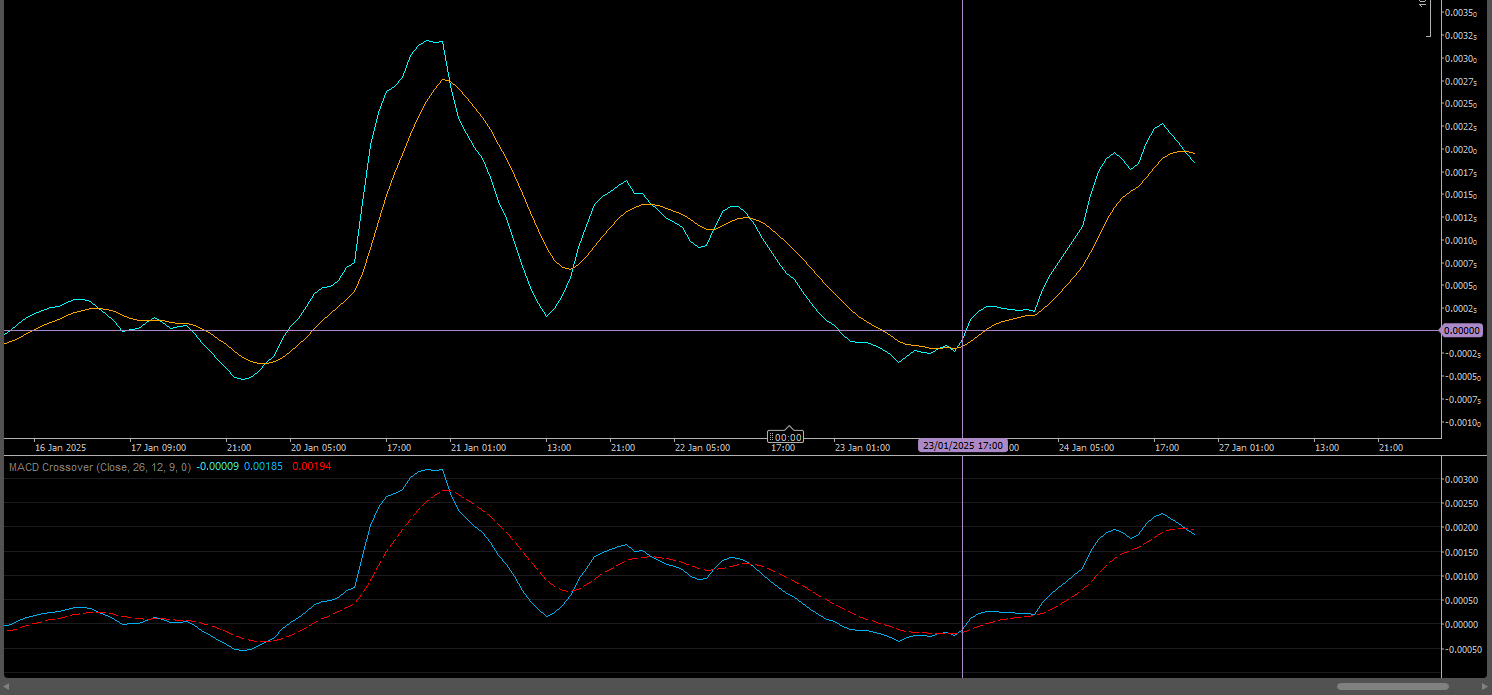Screen dimensions: 1492x695
Task: Click the -0.00050 label on the MACD panel axis
Action: pos(1462,649)
